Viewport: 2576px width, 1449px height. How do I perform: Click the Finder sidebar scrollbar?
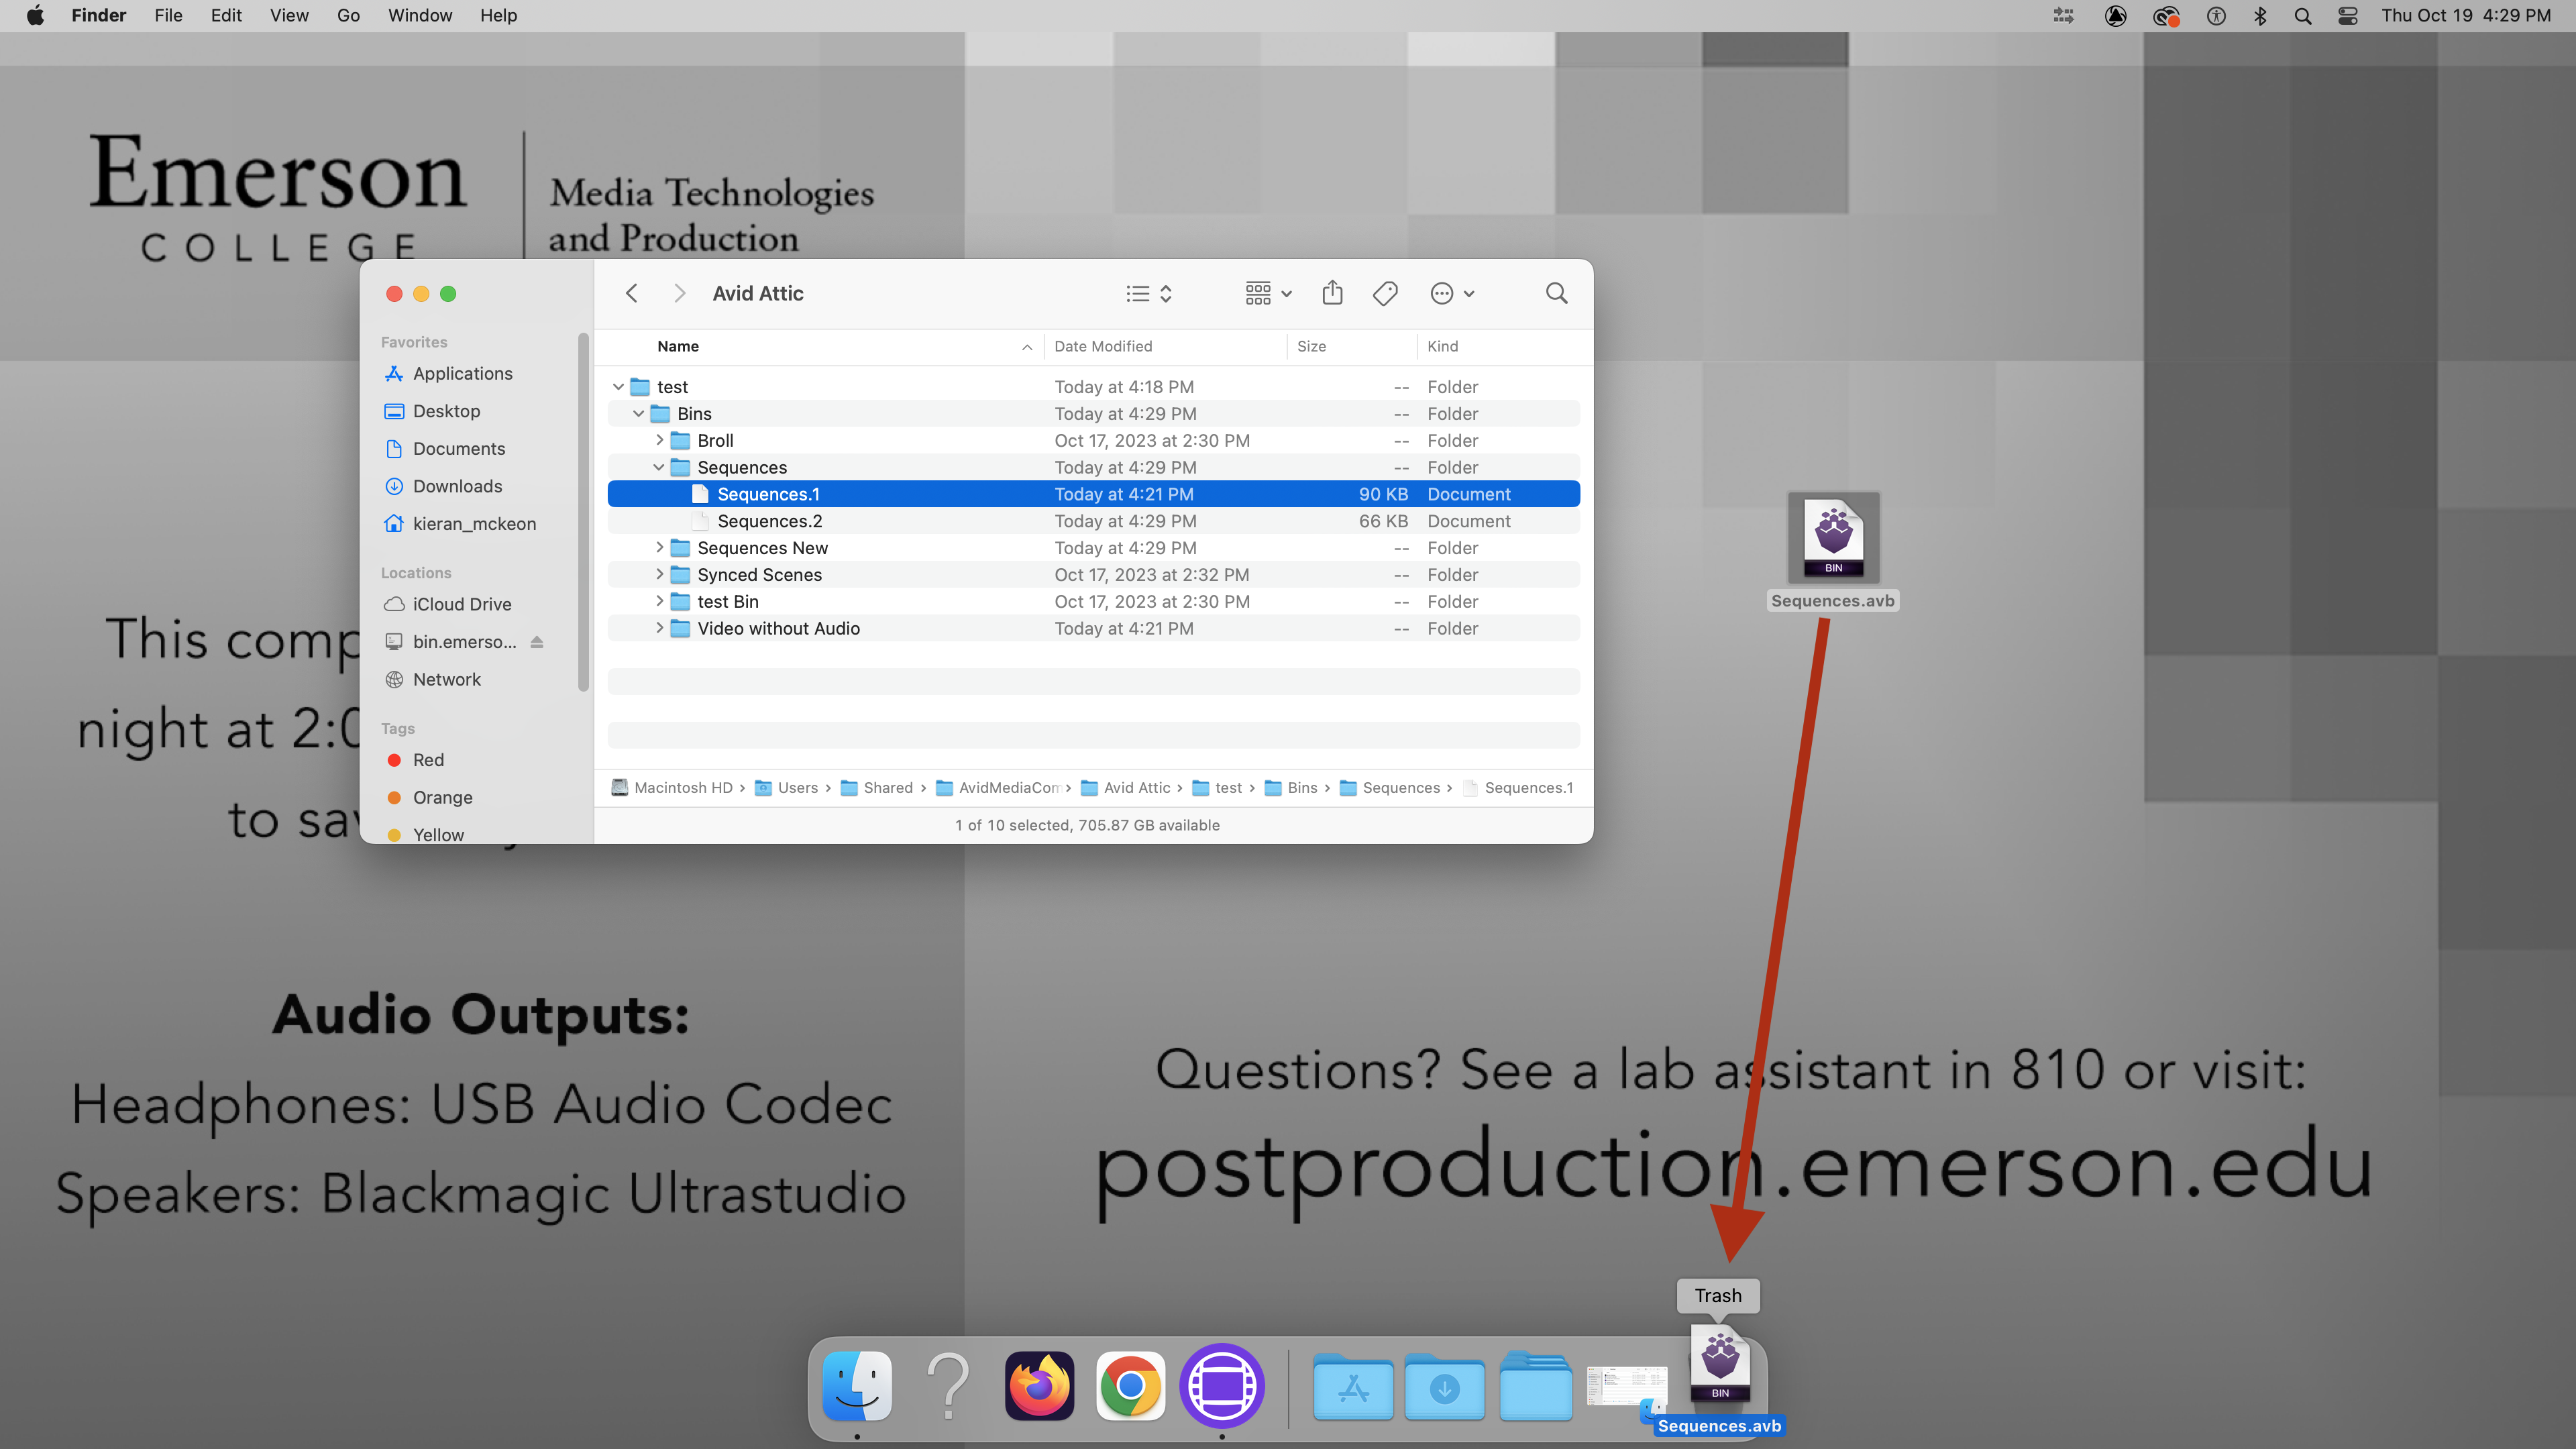583,513
